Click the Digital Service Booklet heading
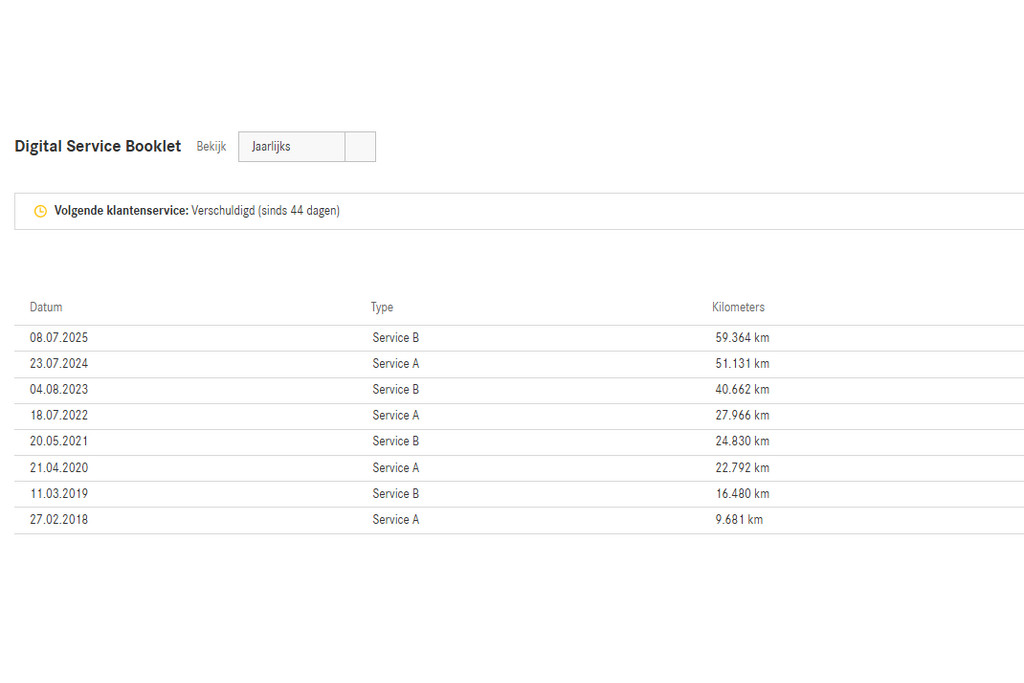Viewport: 1024px width, 683px height. tap(98, 146)
